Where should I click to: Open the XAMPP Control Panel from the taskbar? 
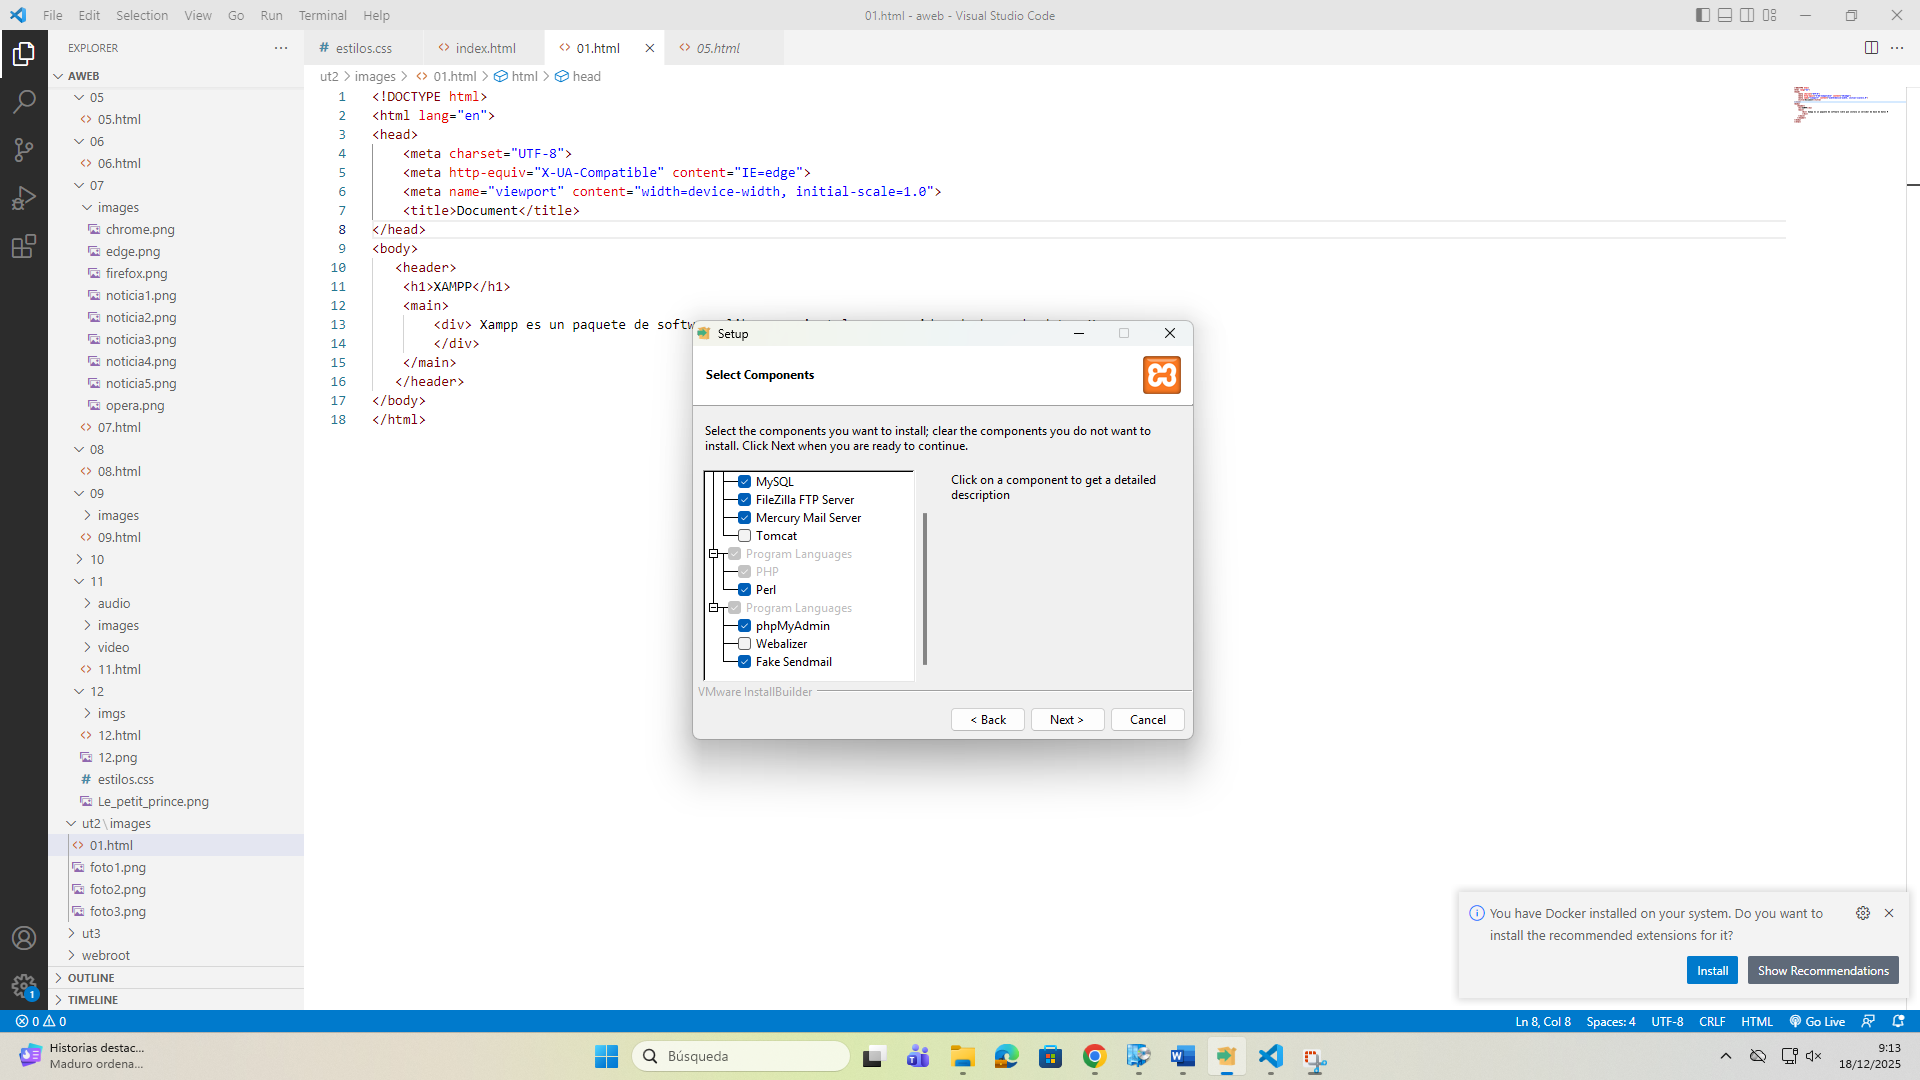1227,1056
